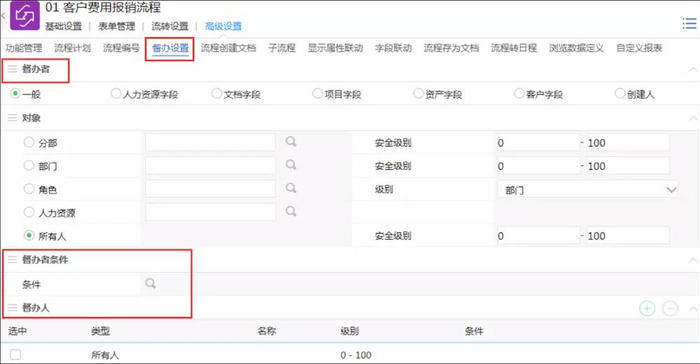Collapse the 对象 section chevron
This screenshot has height=364, width=700.
pyautogui.click(x=692, y=118)
